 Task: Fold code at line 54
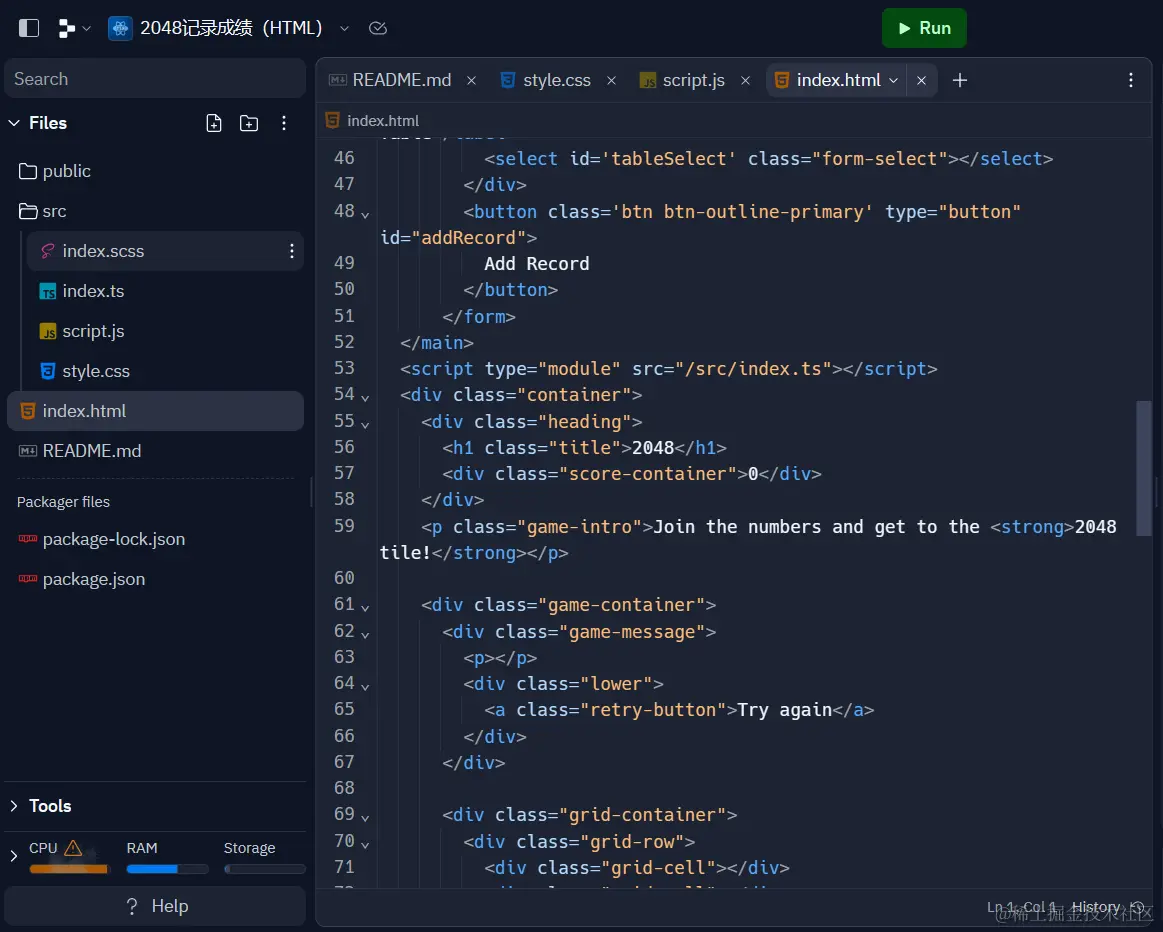click(x=365, y=397)
